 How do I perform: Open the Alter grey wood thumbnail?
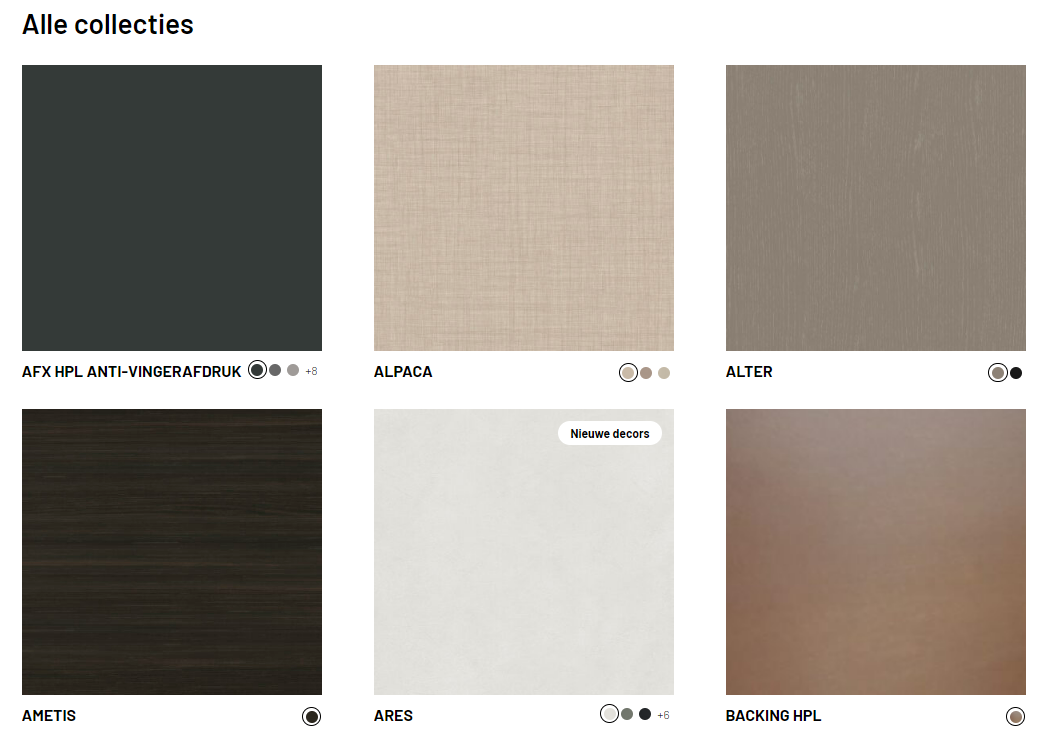875,208
